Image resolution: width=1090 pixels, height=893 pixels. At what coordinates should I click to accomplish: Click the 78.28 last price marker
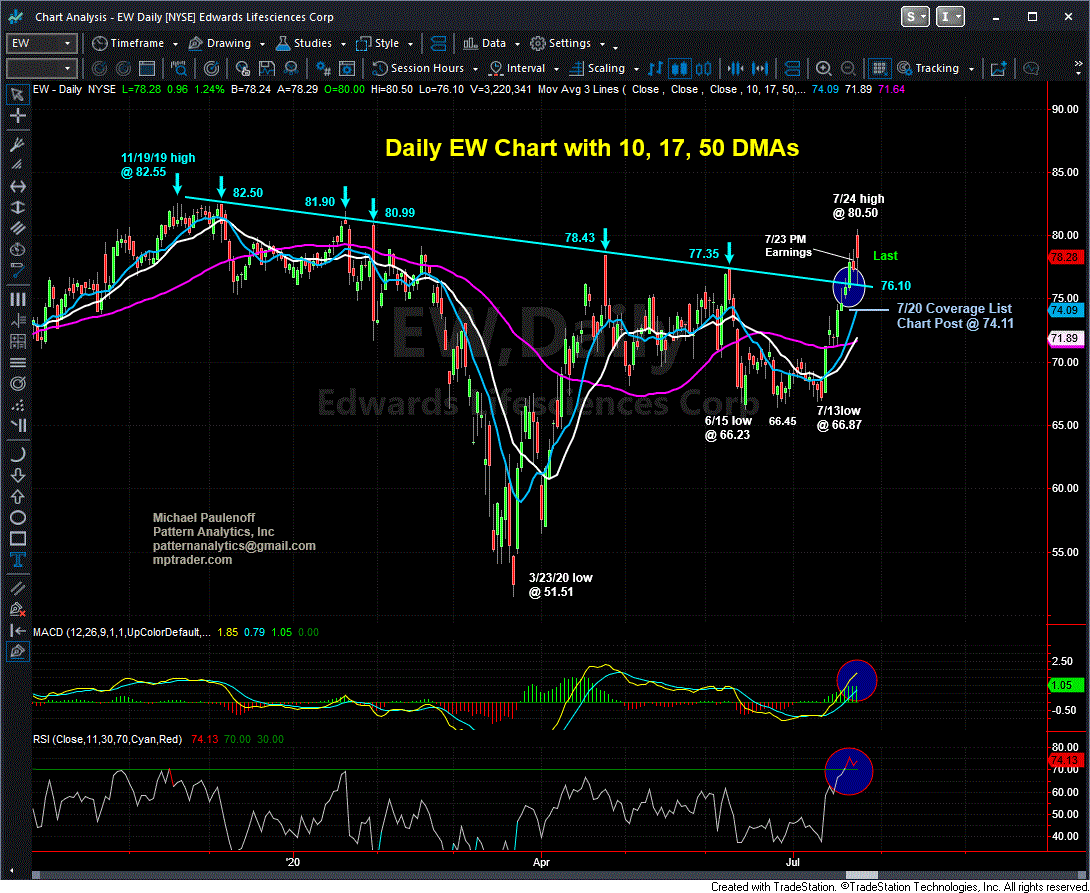tap(1064, 257)
